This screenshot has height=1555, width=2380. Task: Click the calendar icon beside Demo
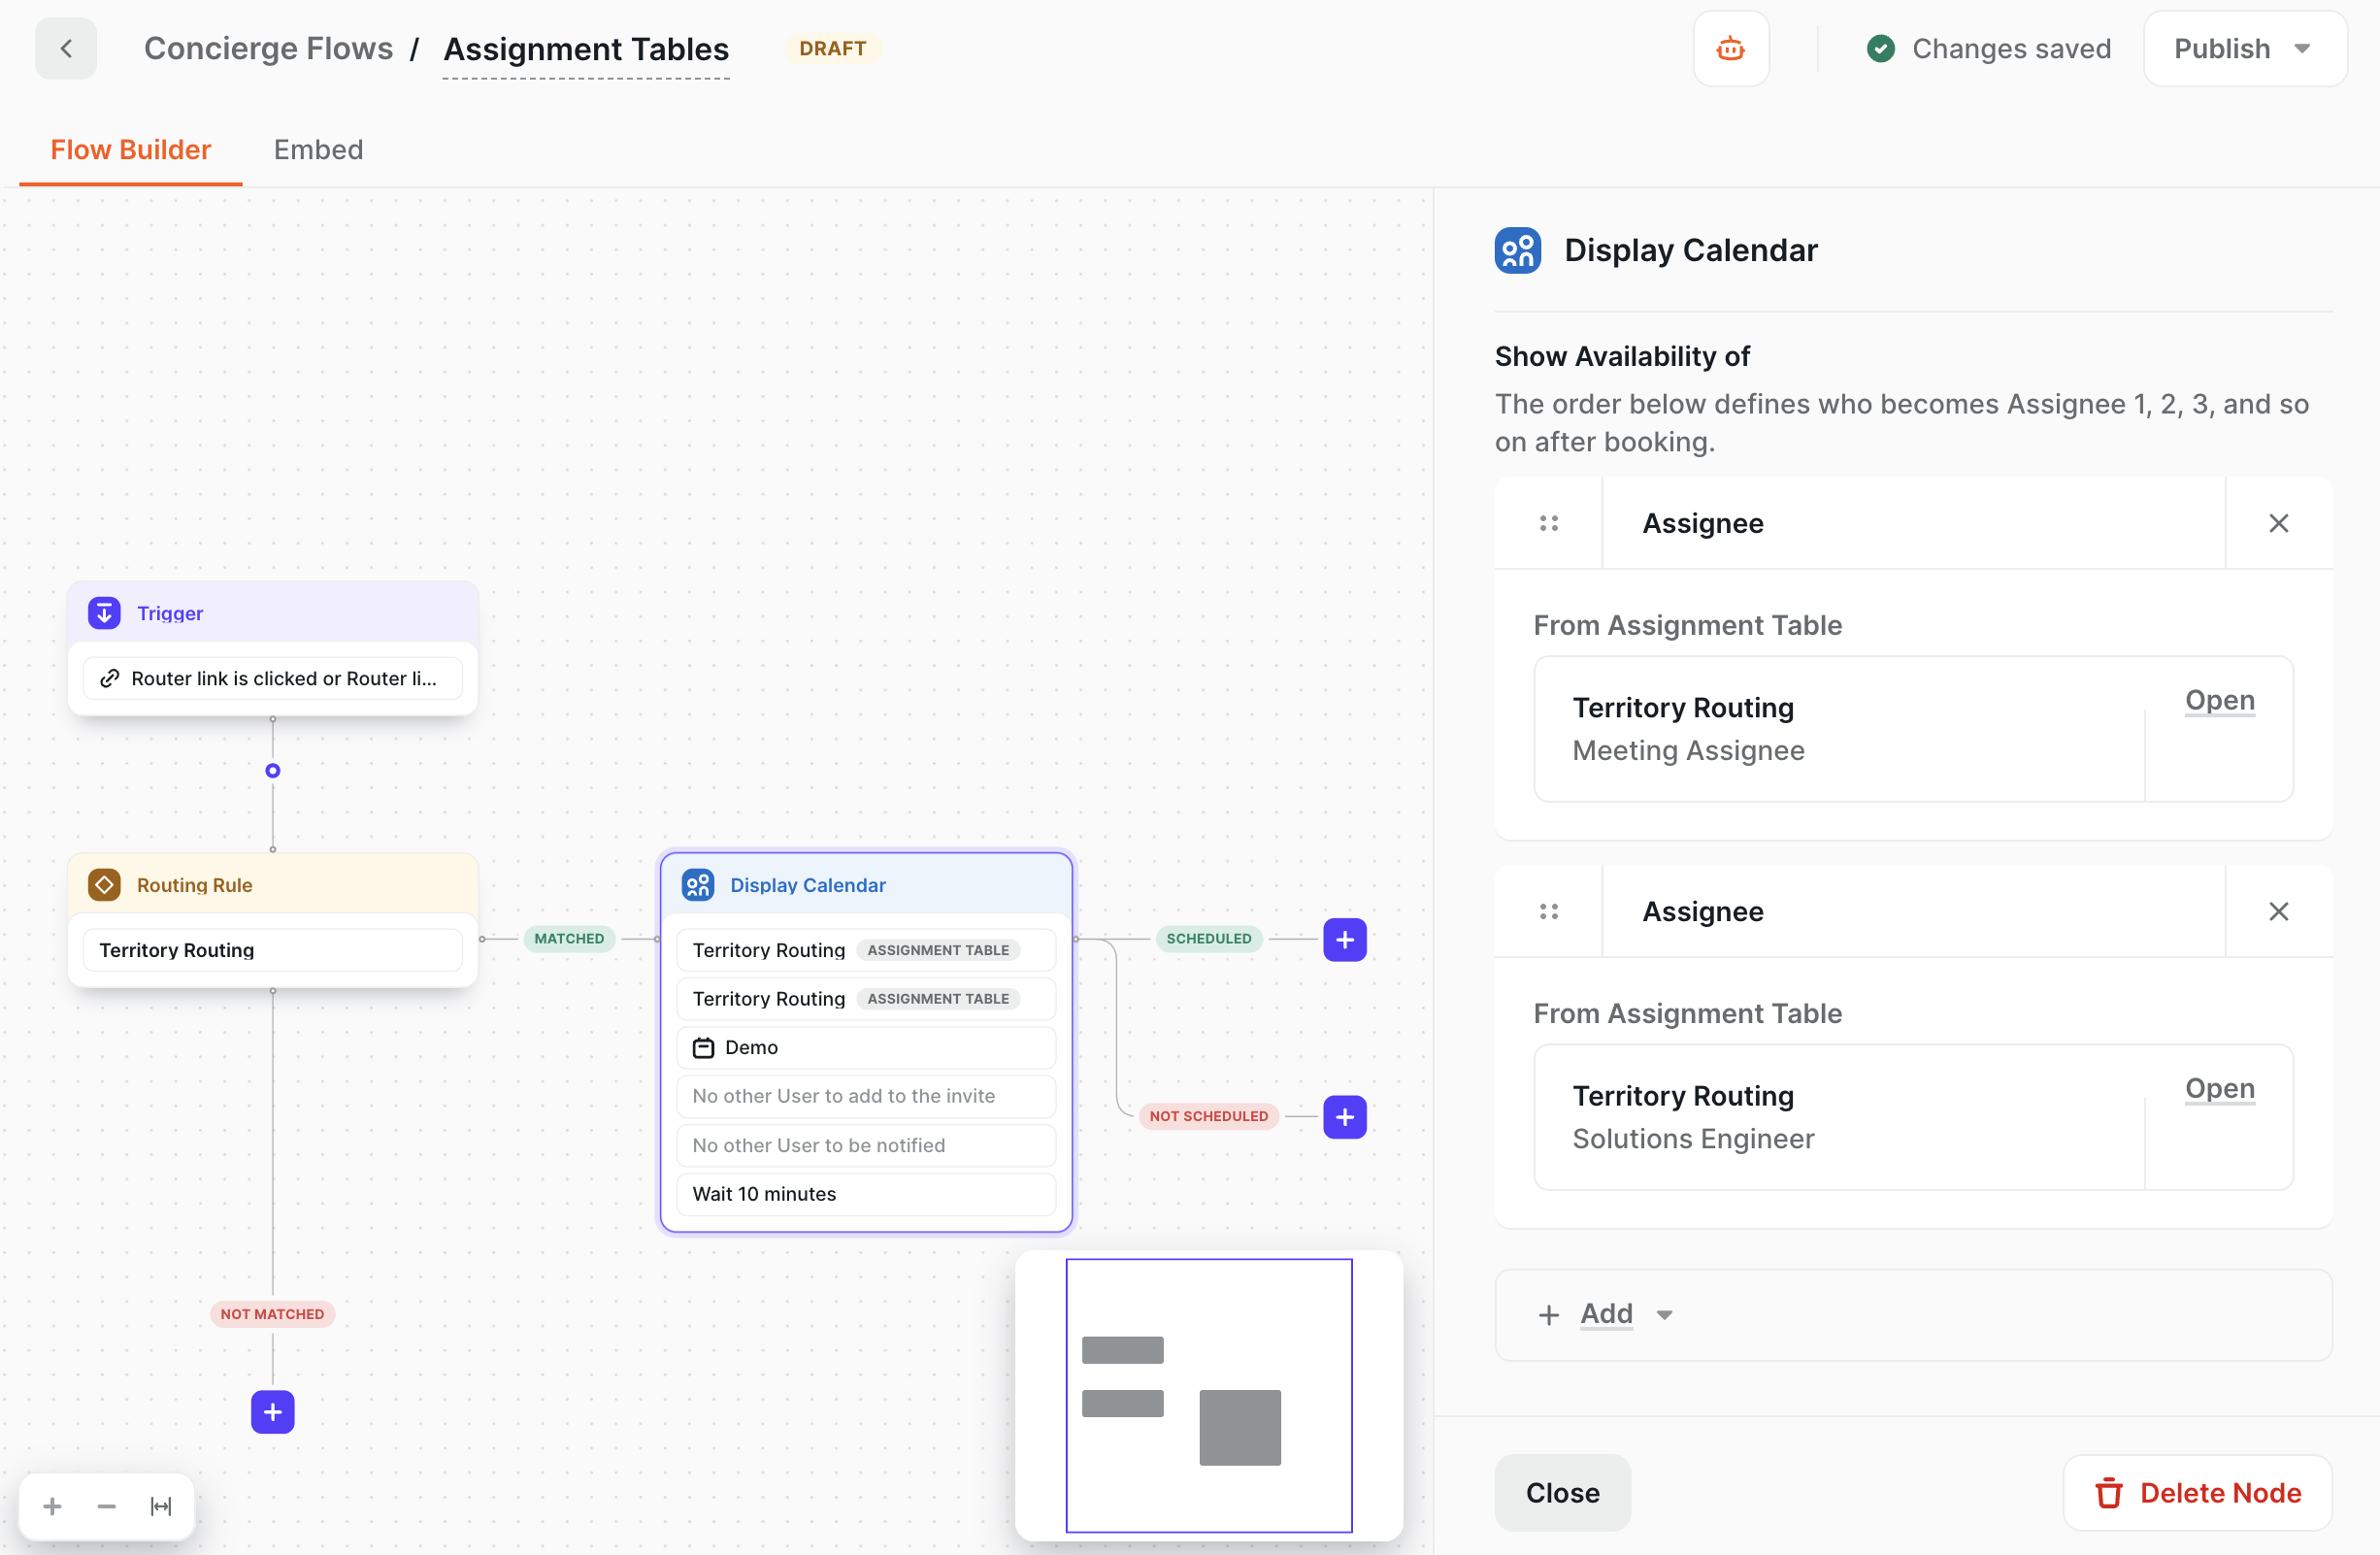coord(704,1047)
